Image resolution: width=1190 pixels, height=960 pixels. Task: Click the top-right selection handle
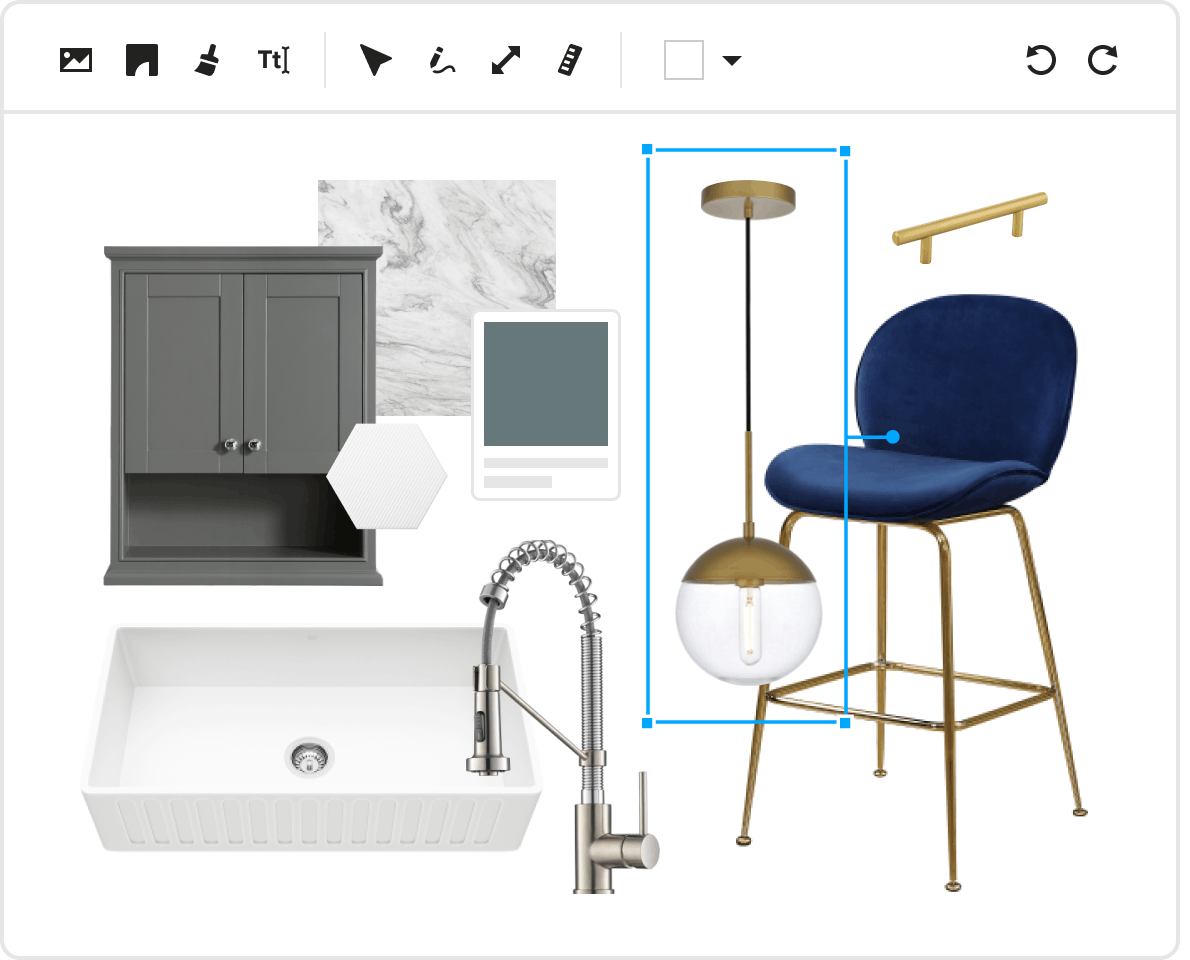tap(845, 151)
